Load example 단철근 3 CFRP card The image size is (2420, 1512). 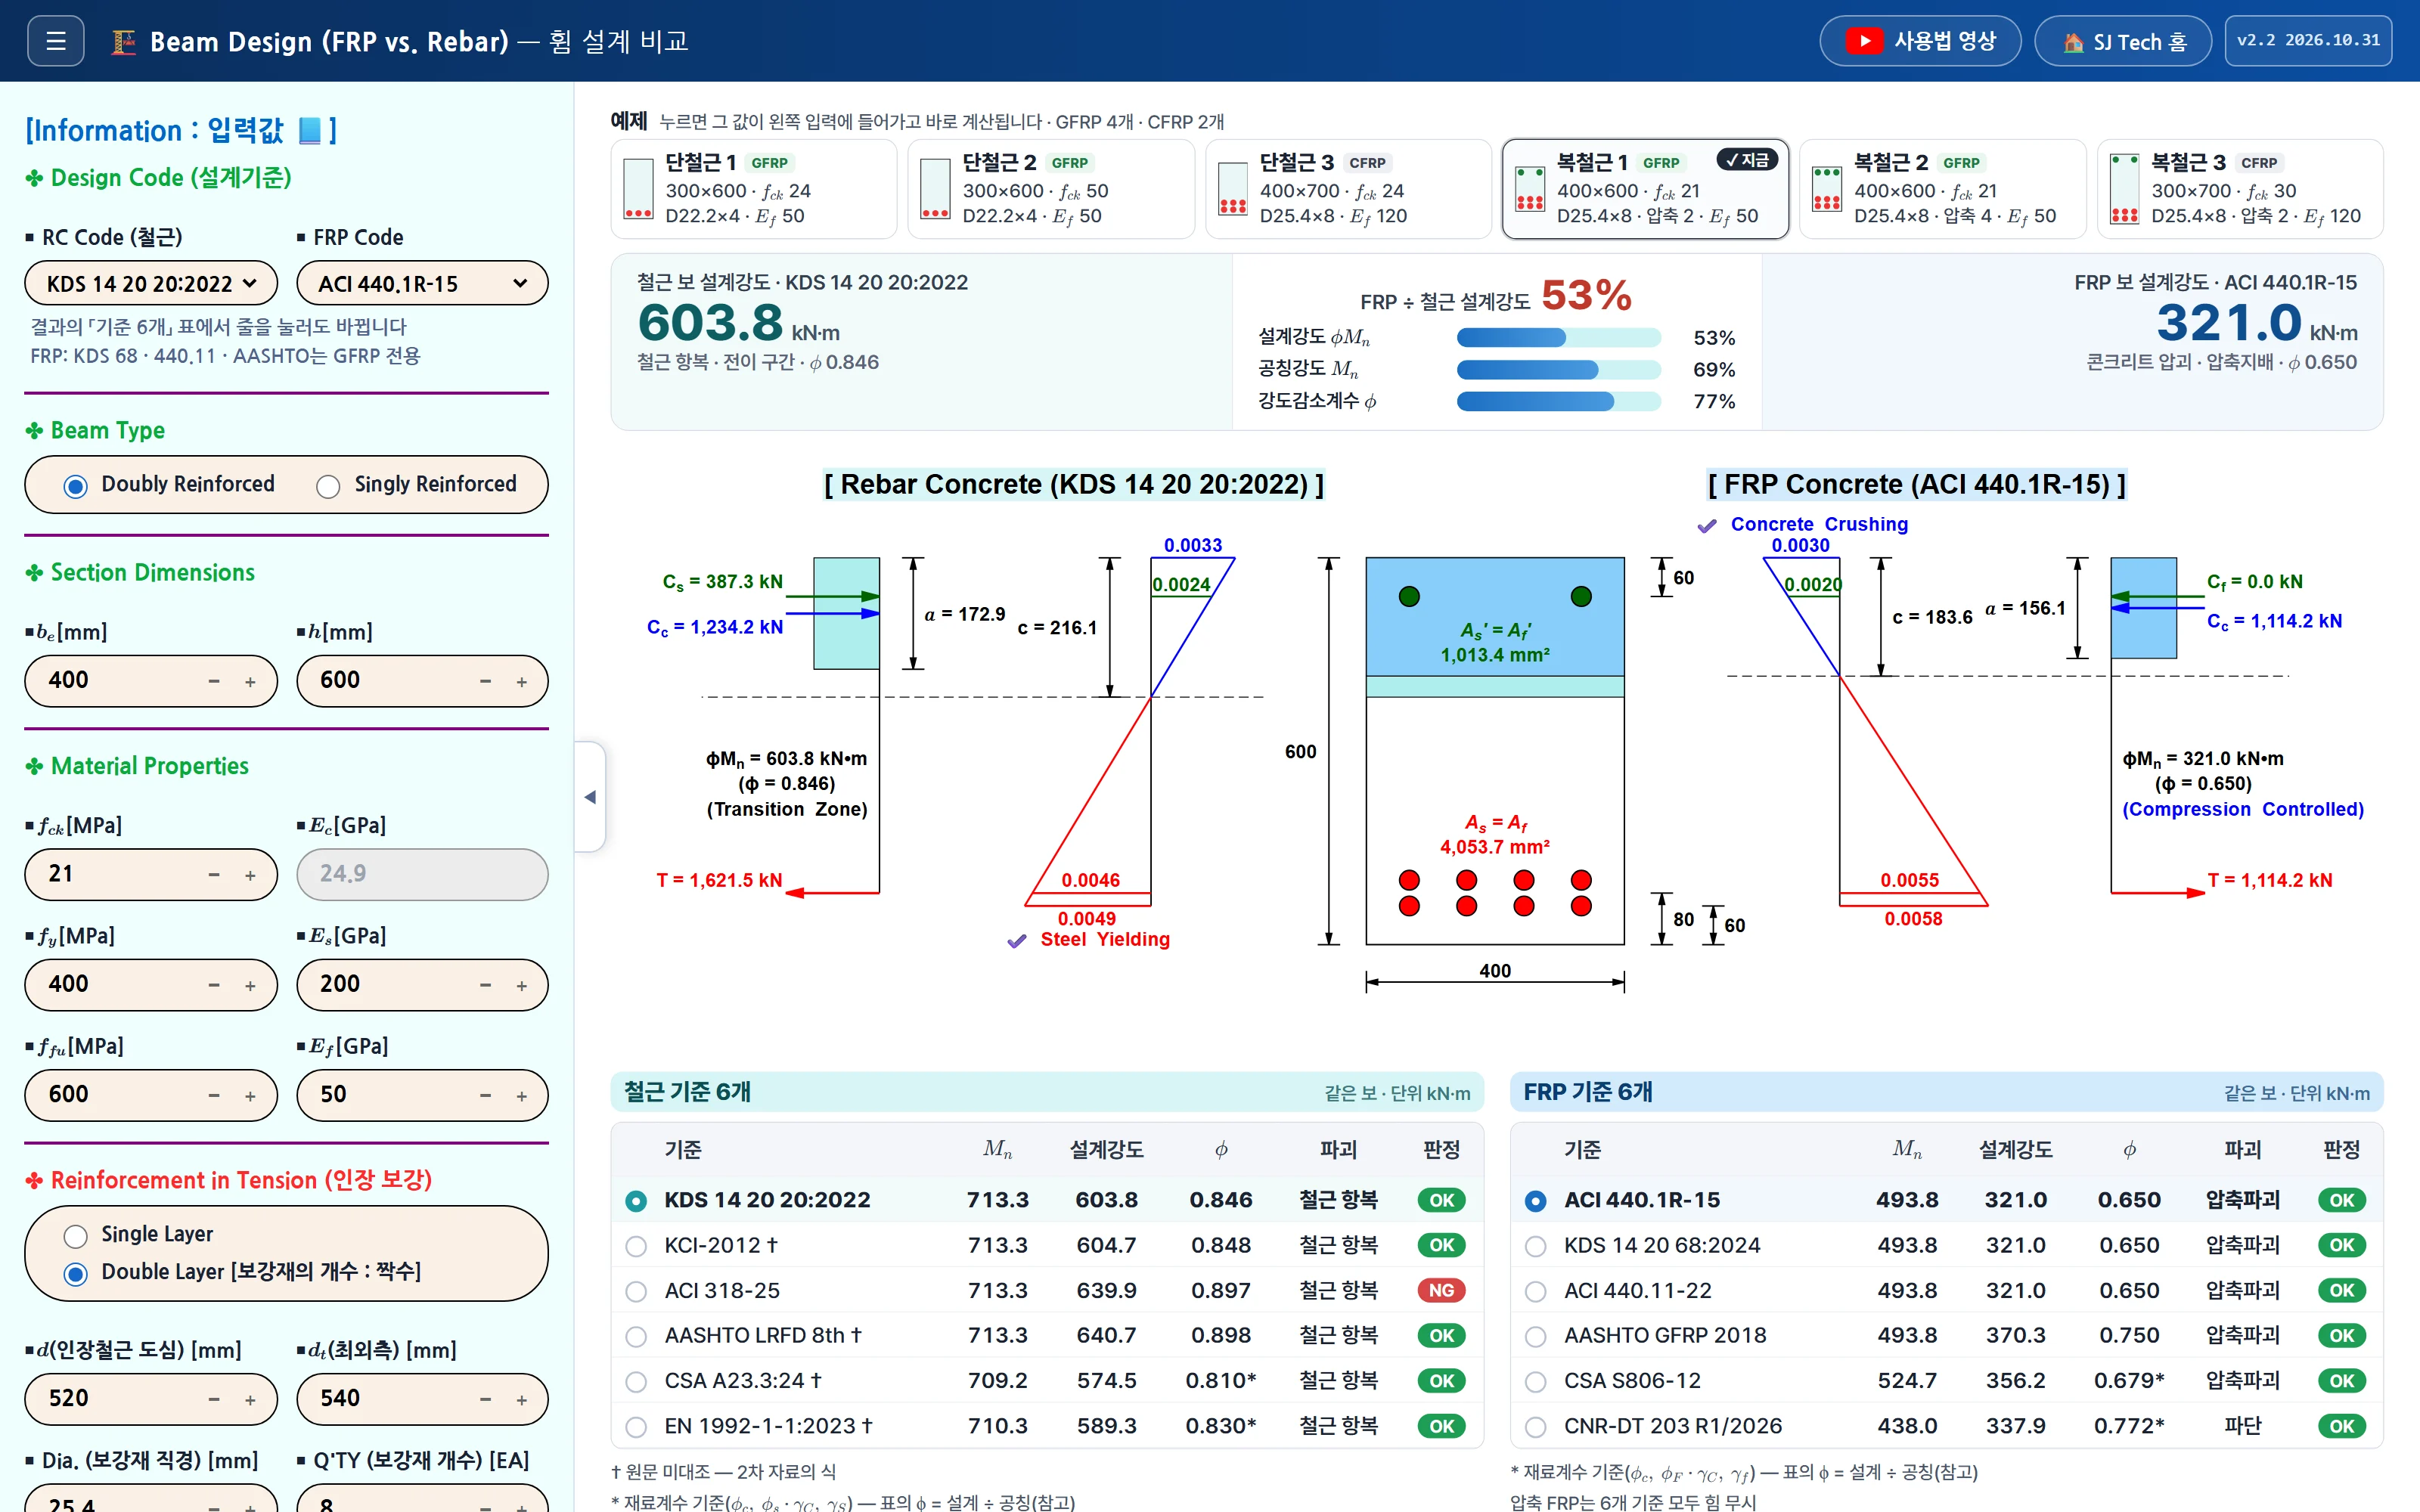click(x=1348, y=189)
